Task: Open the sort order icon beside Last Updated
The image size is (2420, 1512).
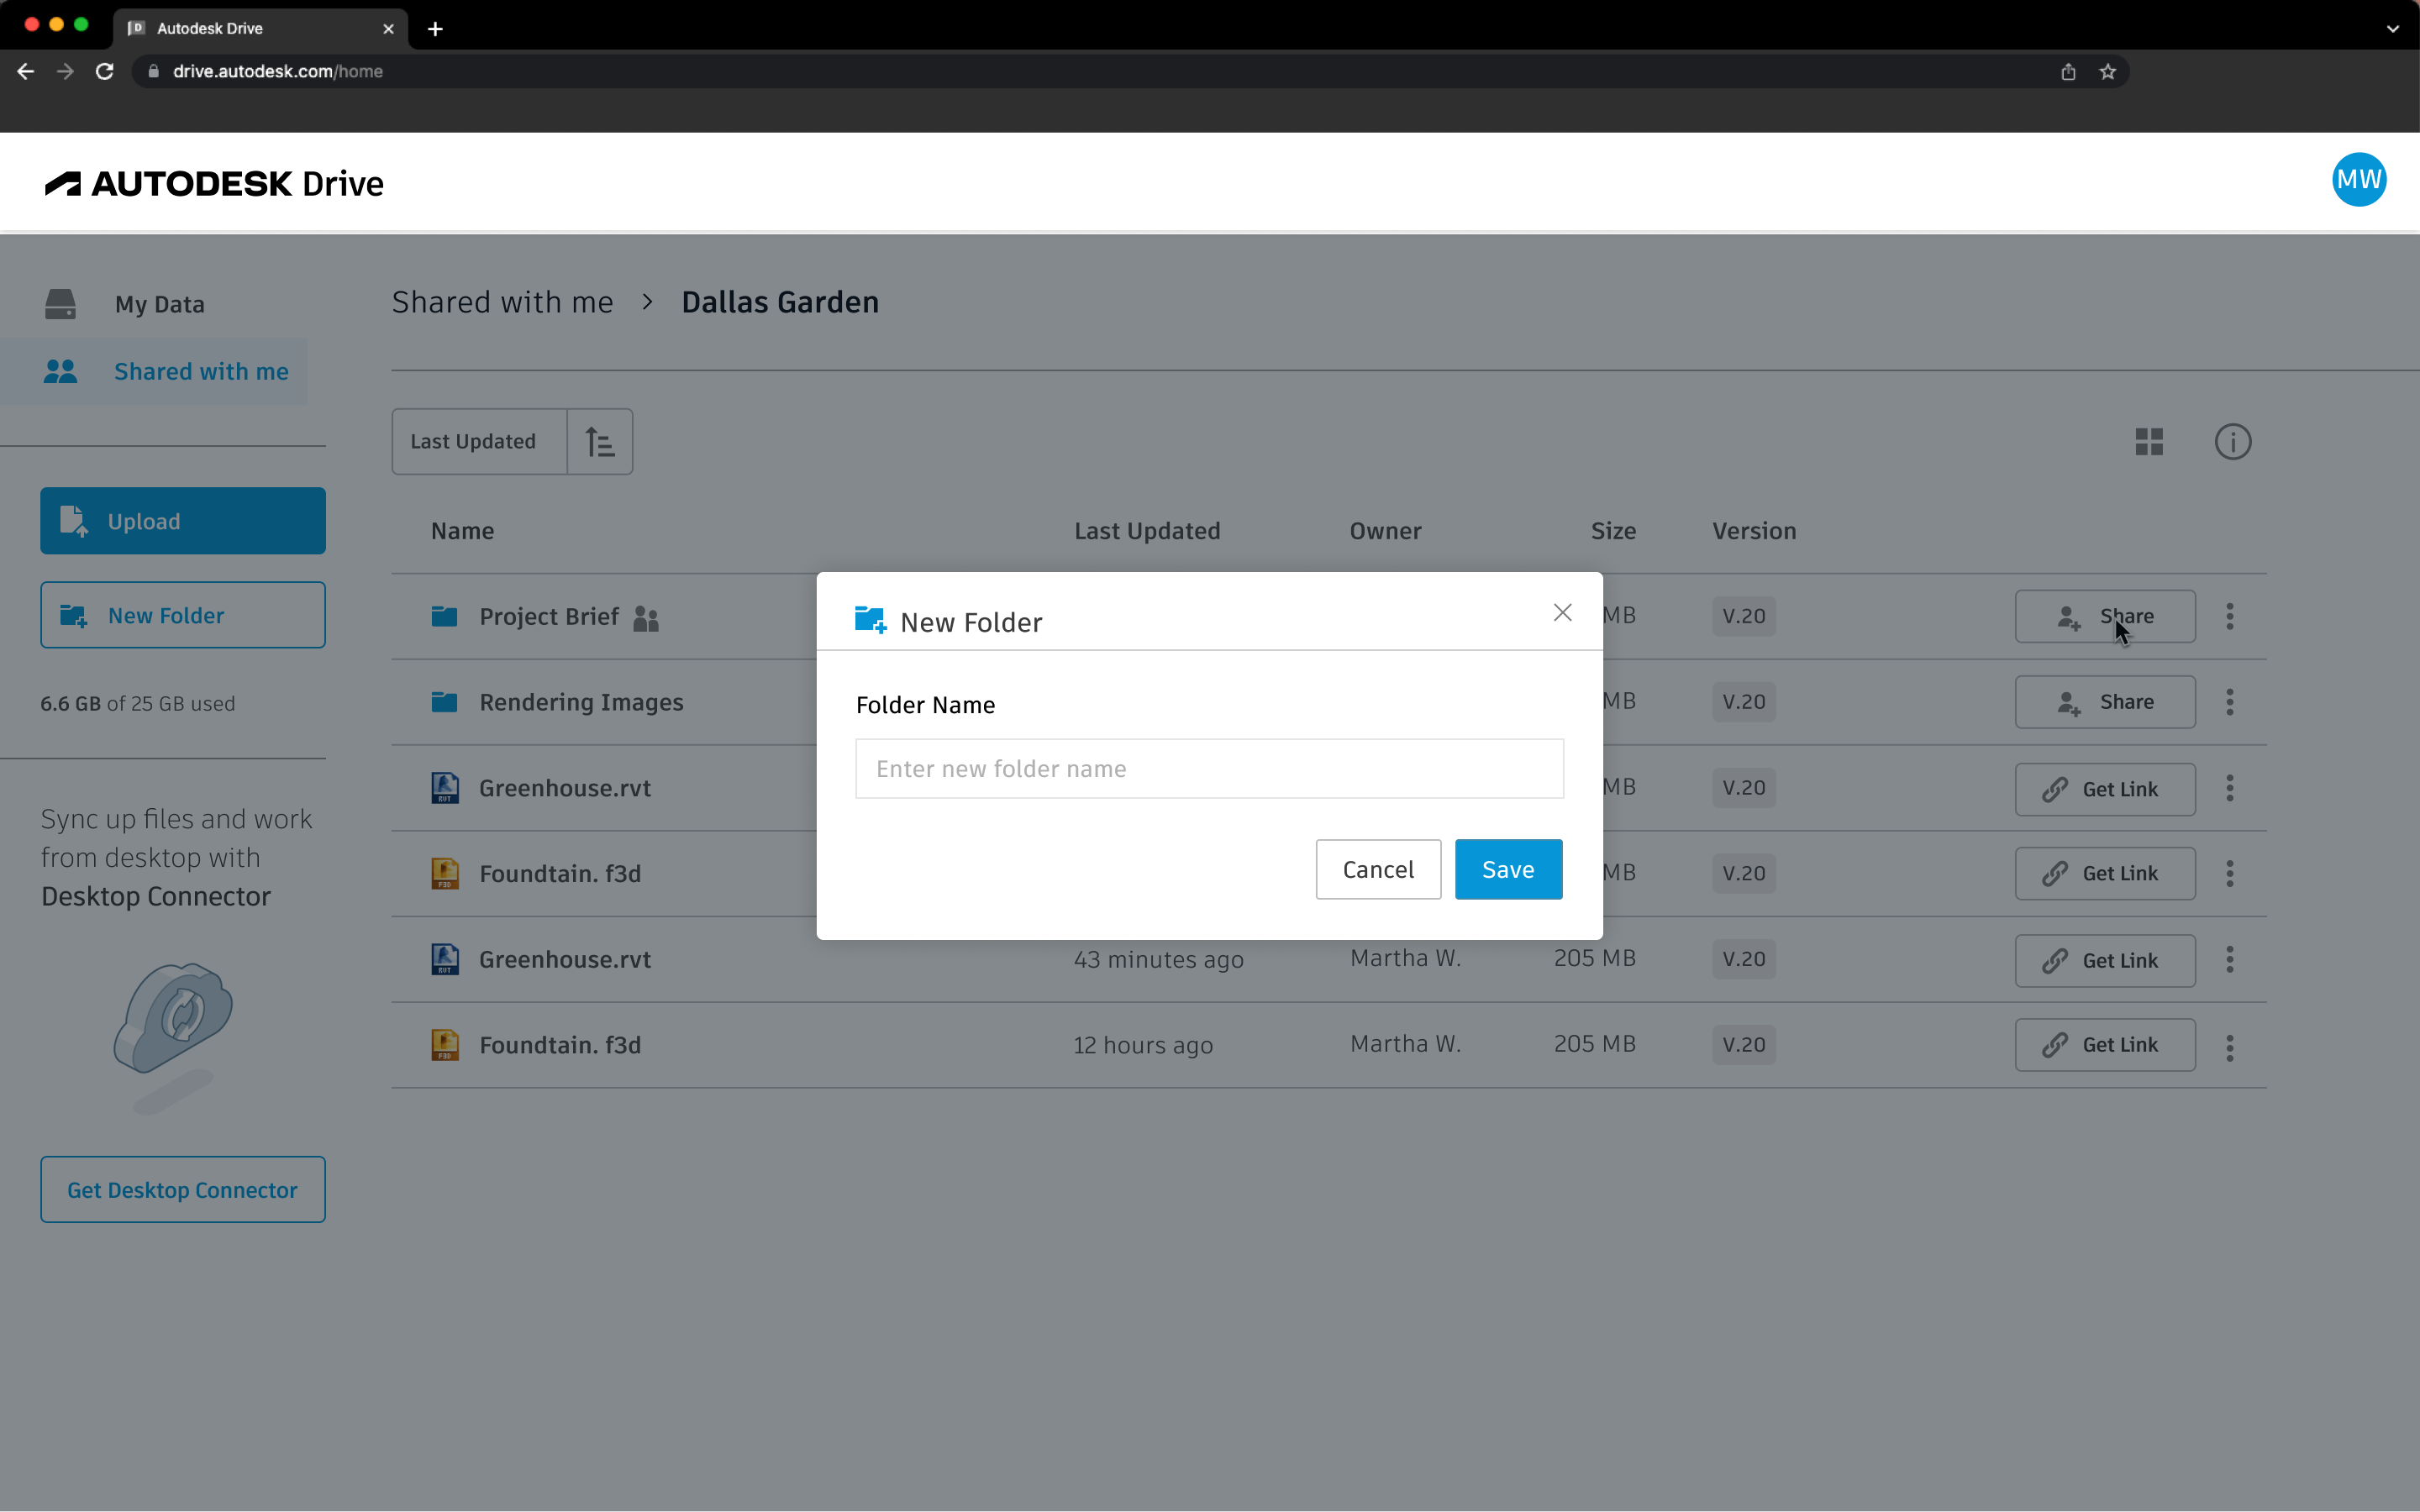Action: pos(600,441)
